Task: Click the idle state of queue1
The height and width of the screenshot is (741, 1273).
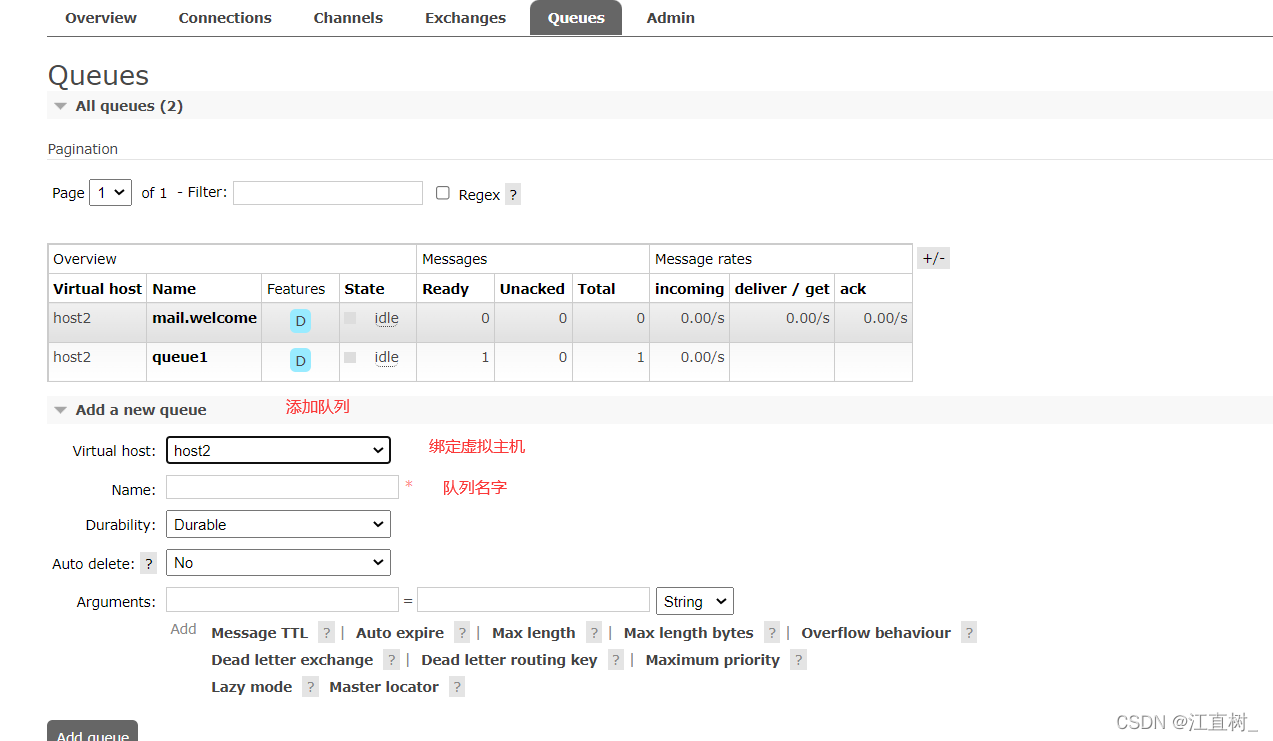Action: coord(387,357)
